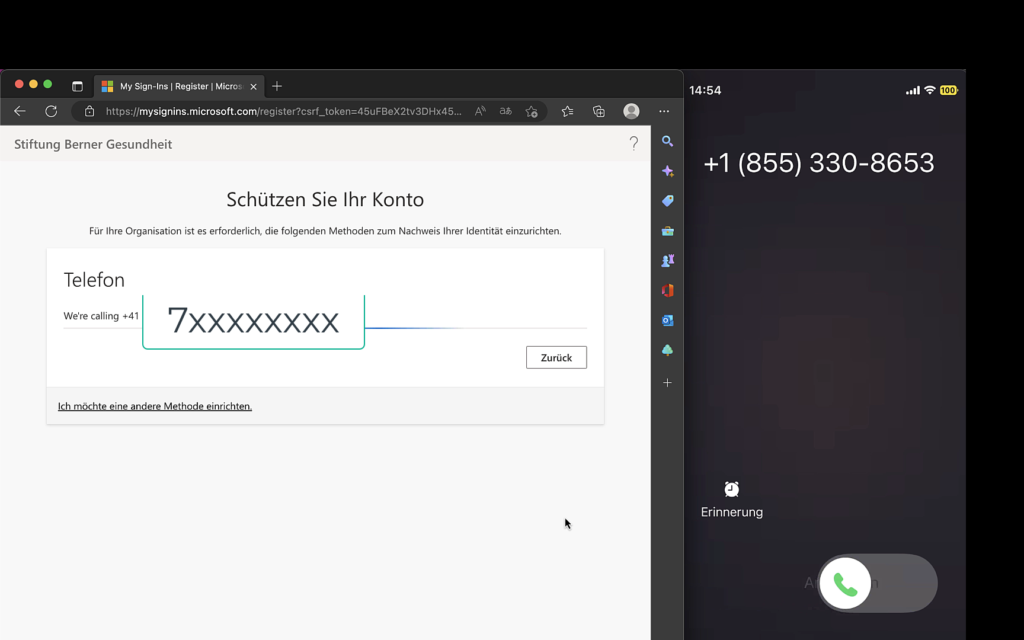Click the sidebar search icon
1024x640 pixels.
[667, 142]
